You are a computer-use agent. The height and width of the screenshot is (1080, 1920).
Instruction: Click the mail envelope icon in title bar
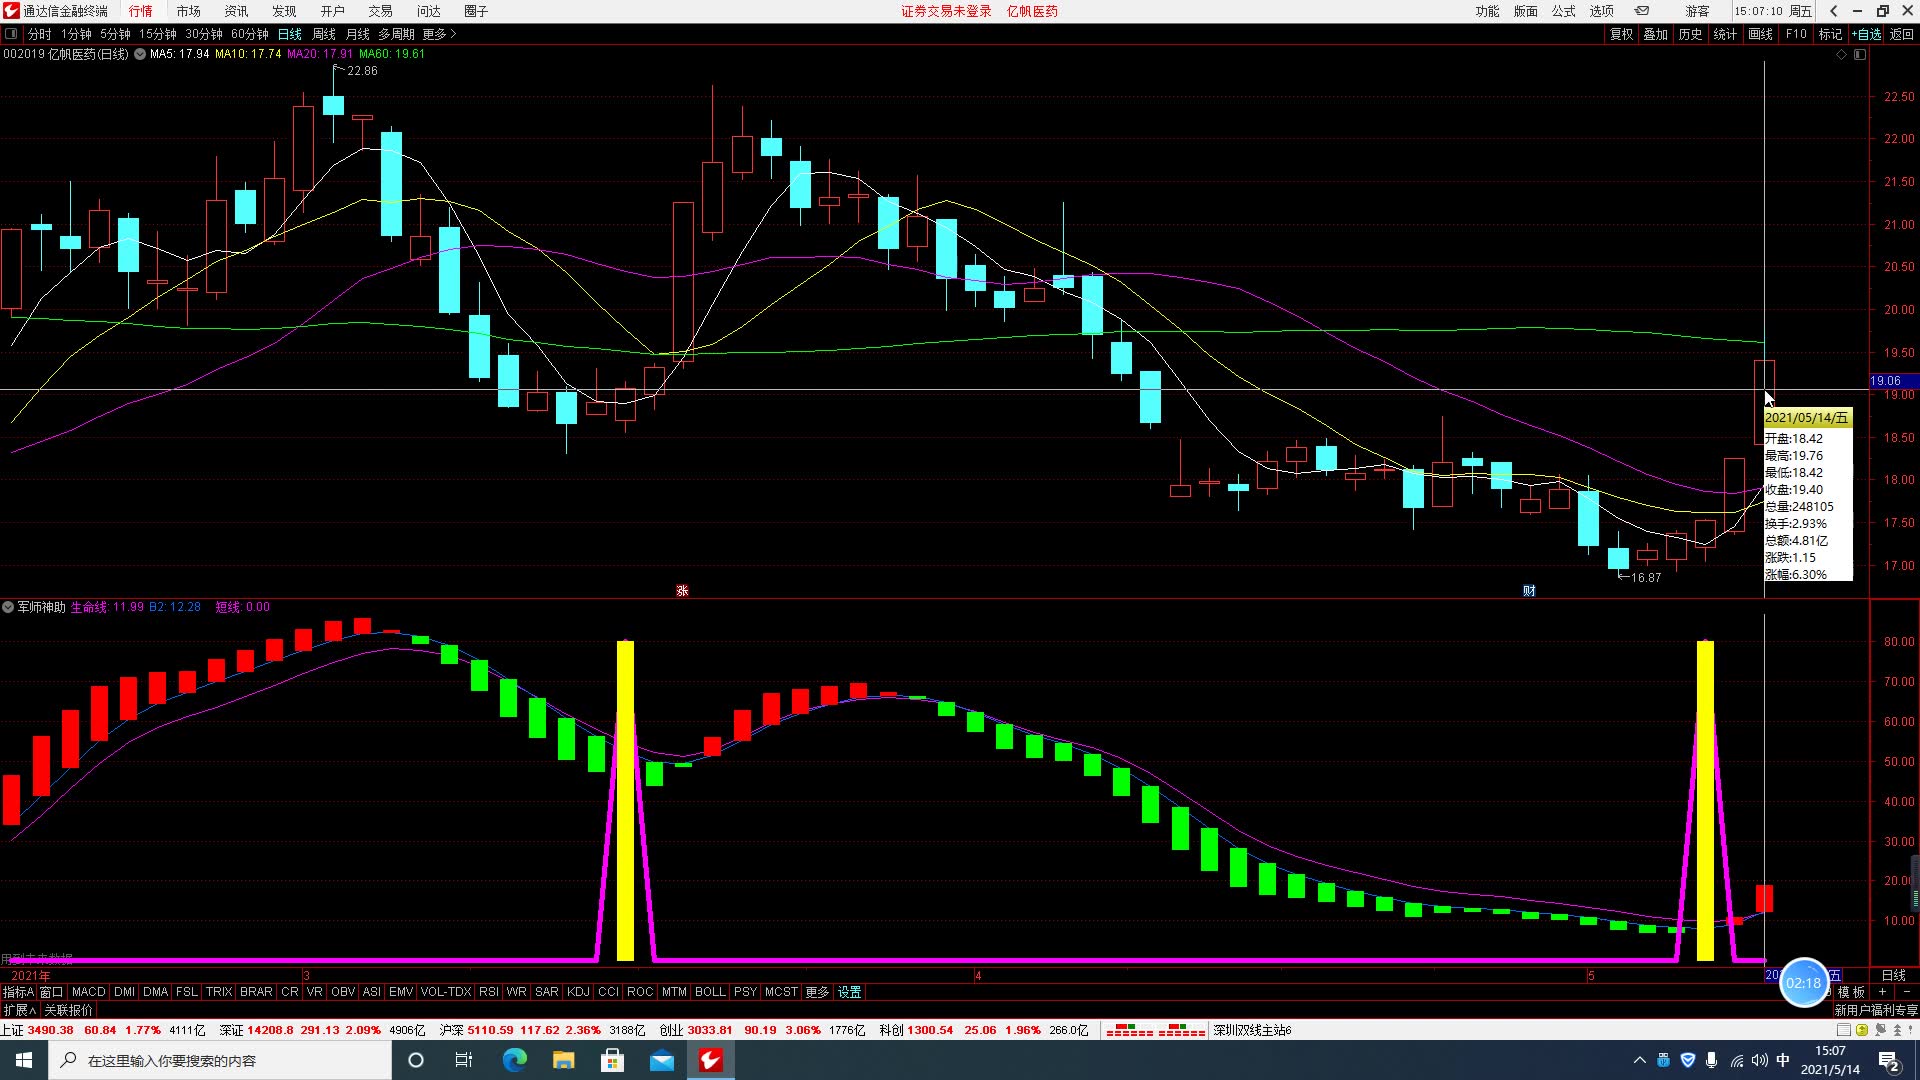coord(1641,11)
